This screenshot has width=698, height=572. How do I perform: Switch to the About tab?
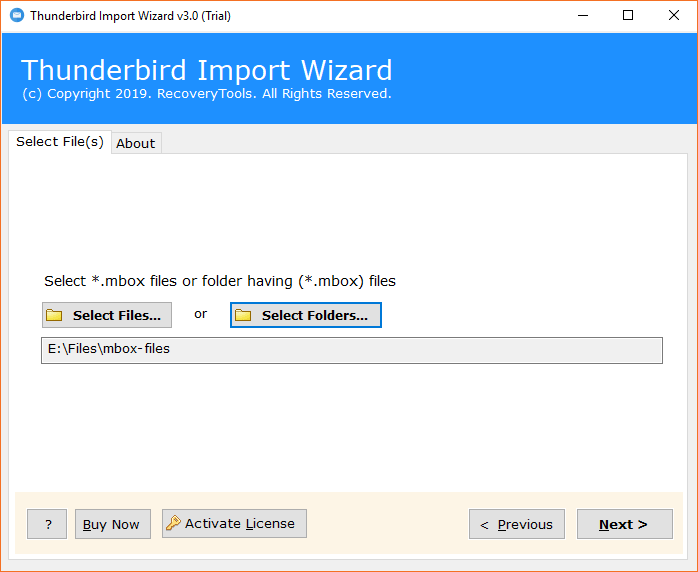pos(136,143)
